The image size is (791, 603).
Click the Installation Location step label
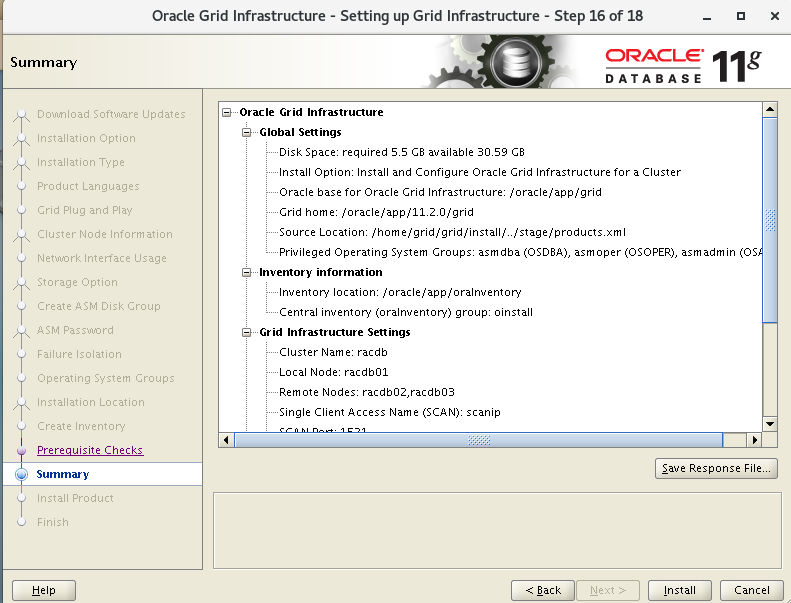coord(91,402)
